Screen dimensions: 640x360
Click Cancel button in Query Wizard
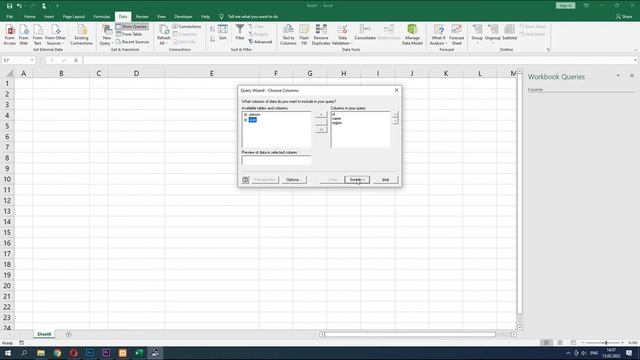[x=385, y=180]
